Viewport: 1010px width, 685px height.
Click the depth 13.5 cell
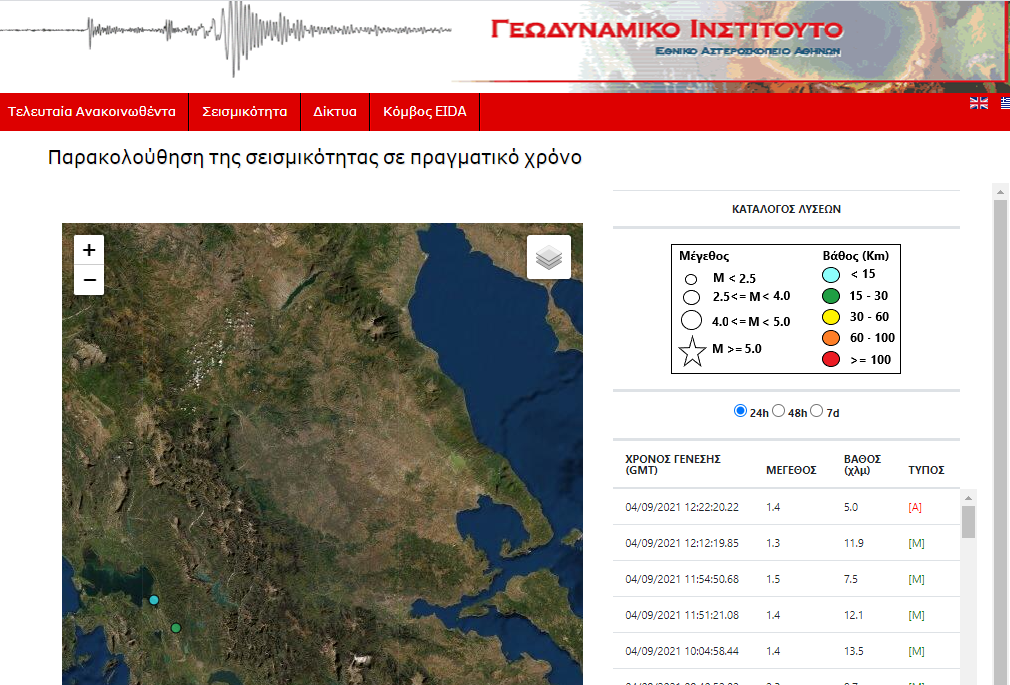click(853, 651)
